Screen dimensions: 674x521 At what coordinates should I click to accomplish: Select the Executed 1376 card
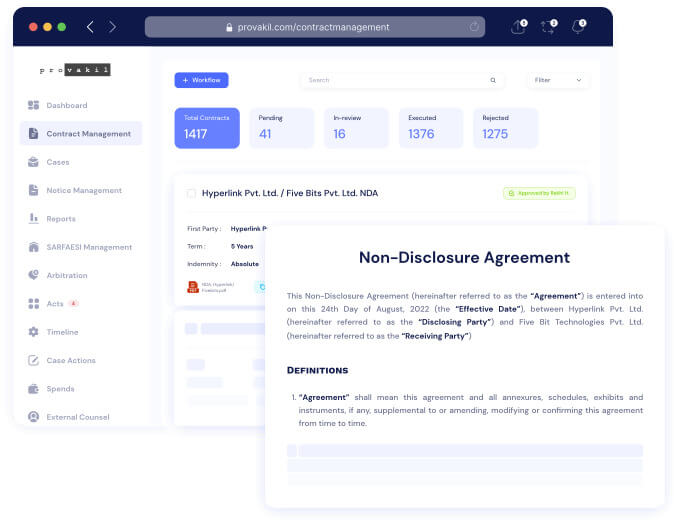(x=431, y=128)
